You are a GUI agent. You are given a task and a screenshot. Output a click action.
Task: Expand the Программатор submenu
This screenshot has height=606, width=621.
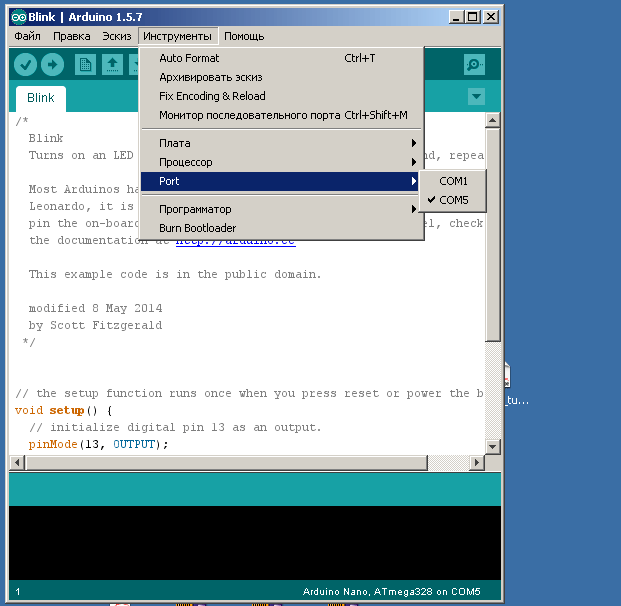point(280,209)
